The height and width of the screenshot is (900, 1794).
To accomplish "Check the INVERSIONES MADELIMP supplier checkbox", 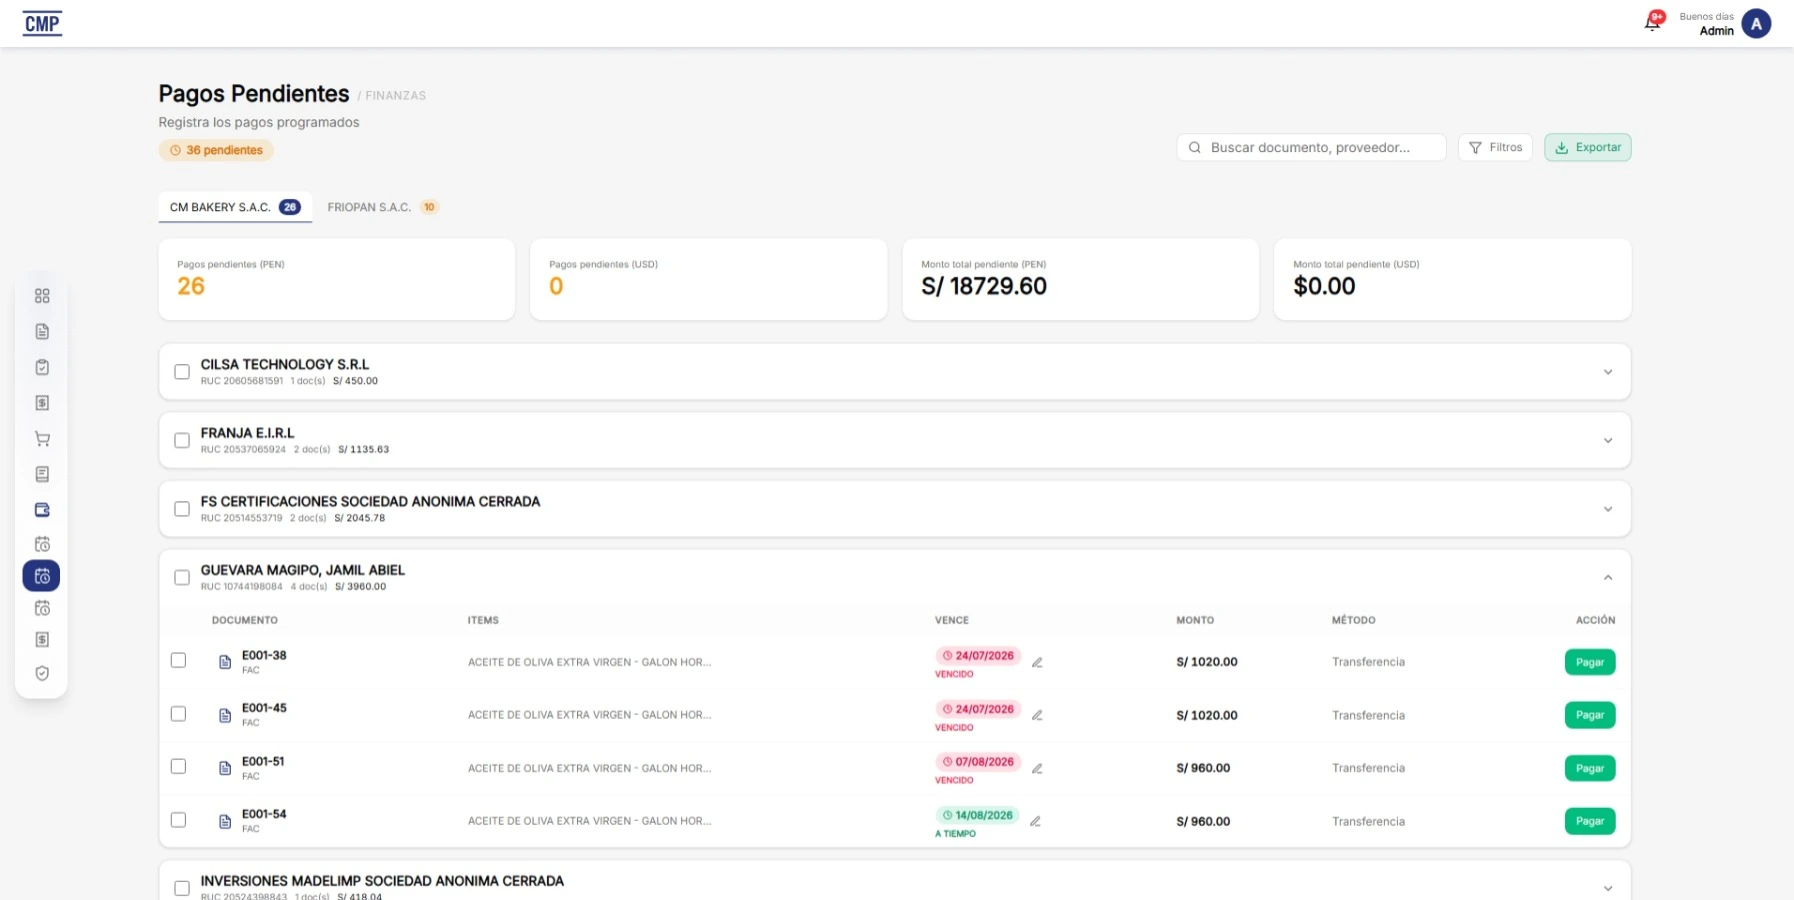I will (182, 888).
